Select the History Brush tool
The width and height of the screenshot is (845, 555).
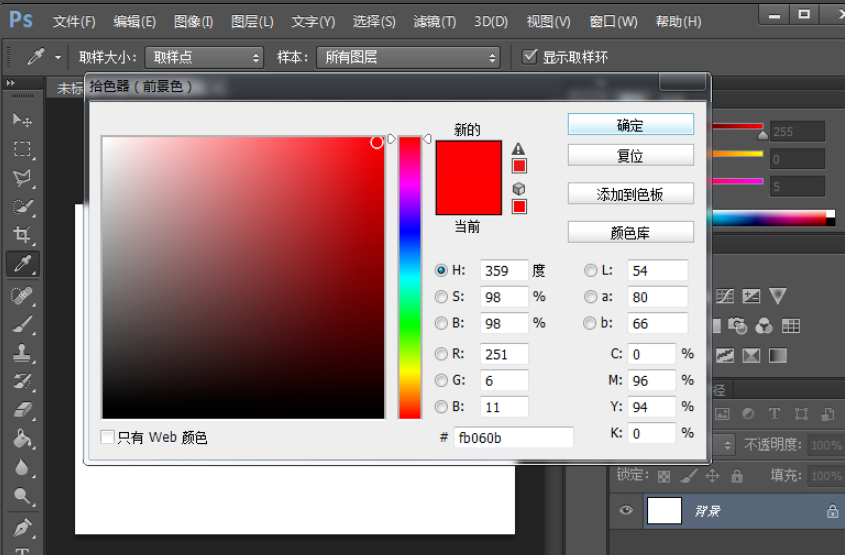point(22,381)
